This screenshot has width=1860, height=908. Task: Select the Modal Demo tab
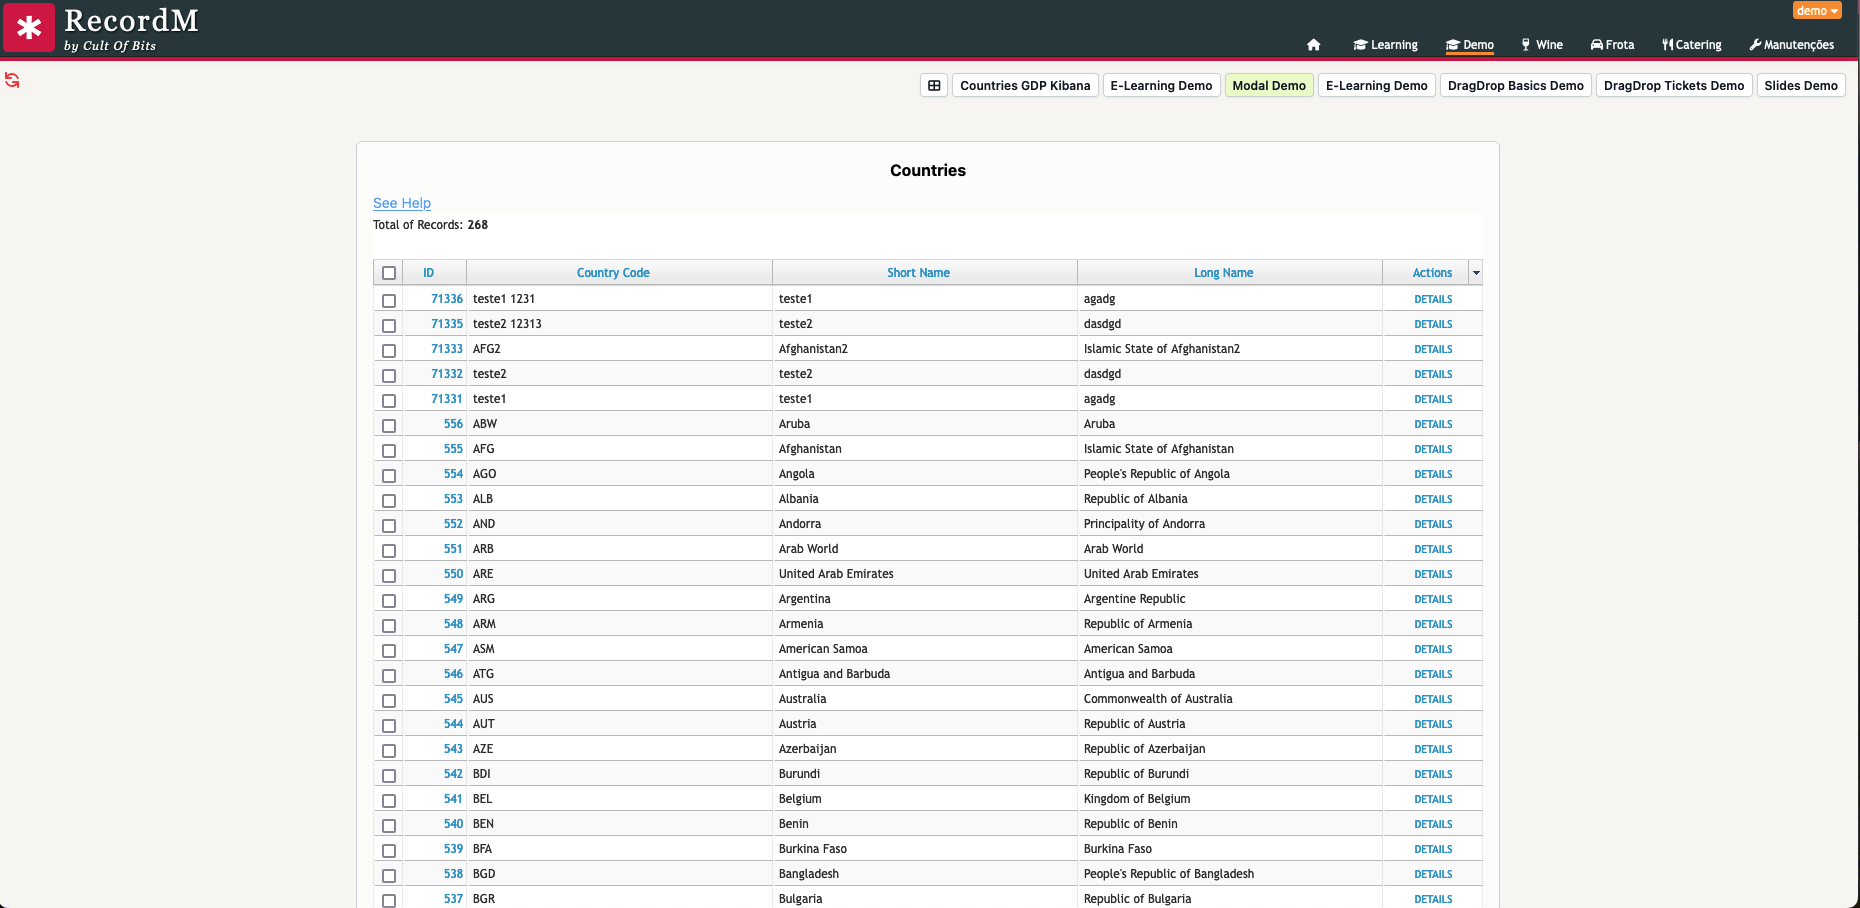click(1269, 86)
